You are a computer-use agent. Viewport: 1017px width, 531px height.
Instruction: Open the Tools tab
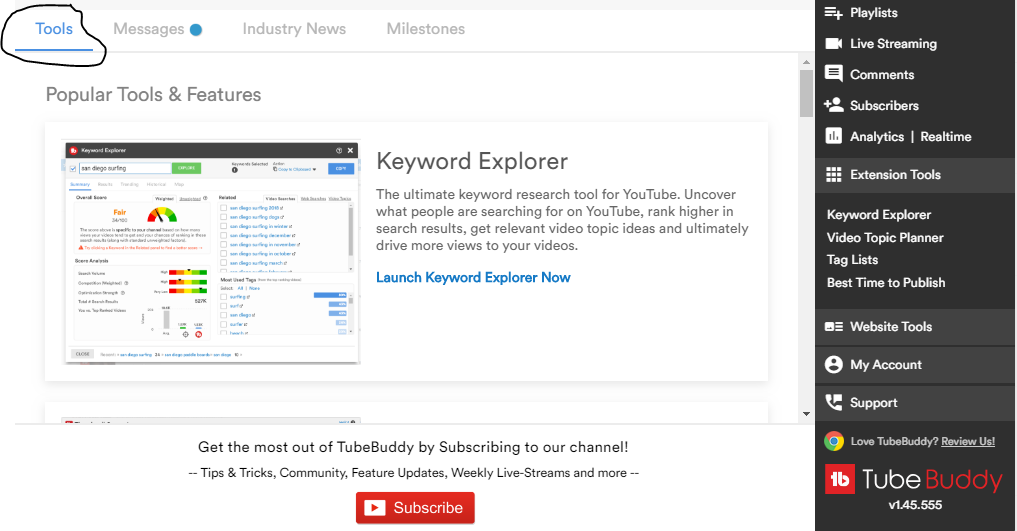54,29
